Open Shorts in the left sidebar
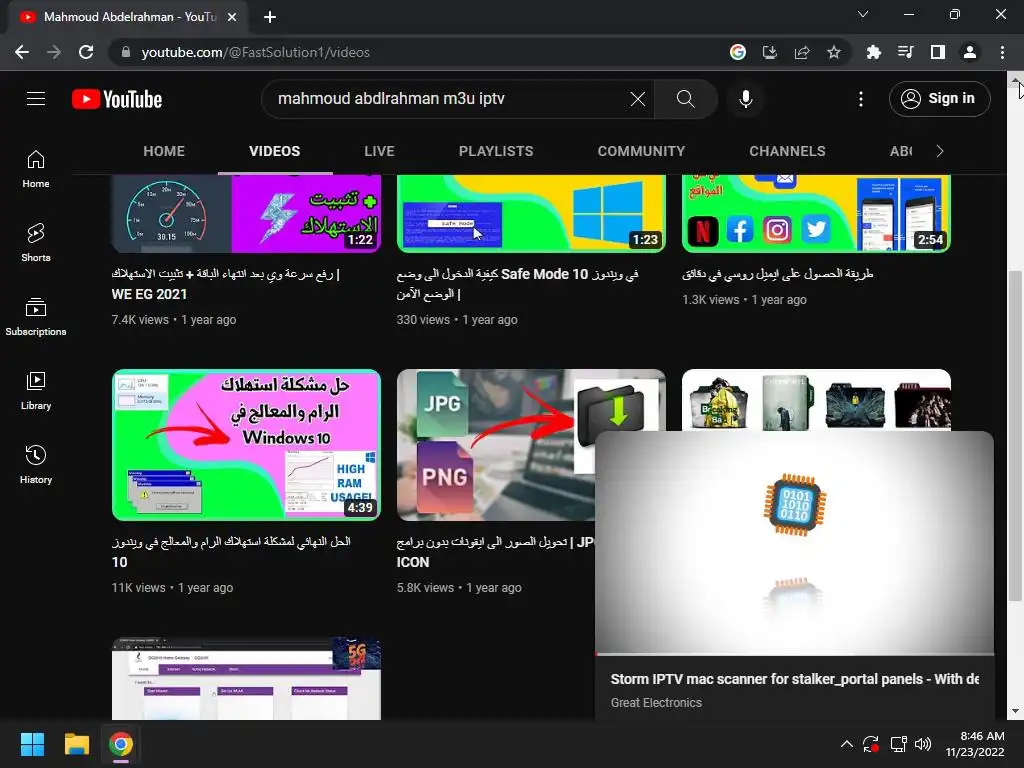This screenshot has height=768, width=1024. coord(36,243)
